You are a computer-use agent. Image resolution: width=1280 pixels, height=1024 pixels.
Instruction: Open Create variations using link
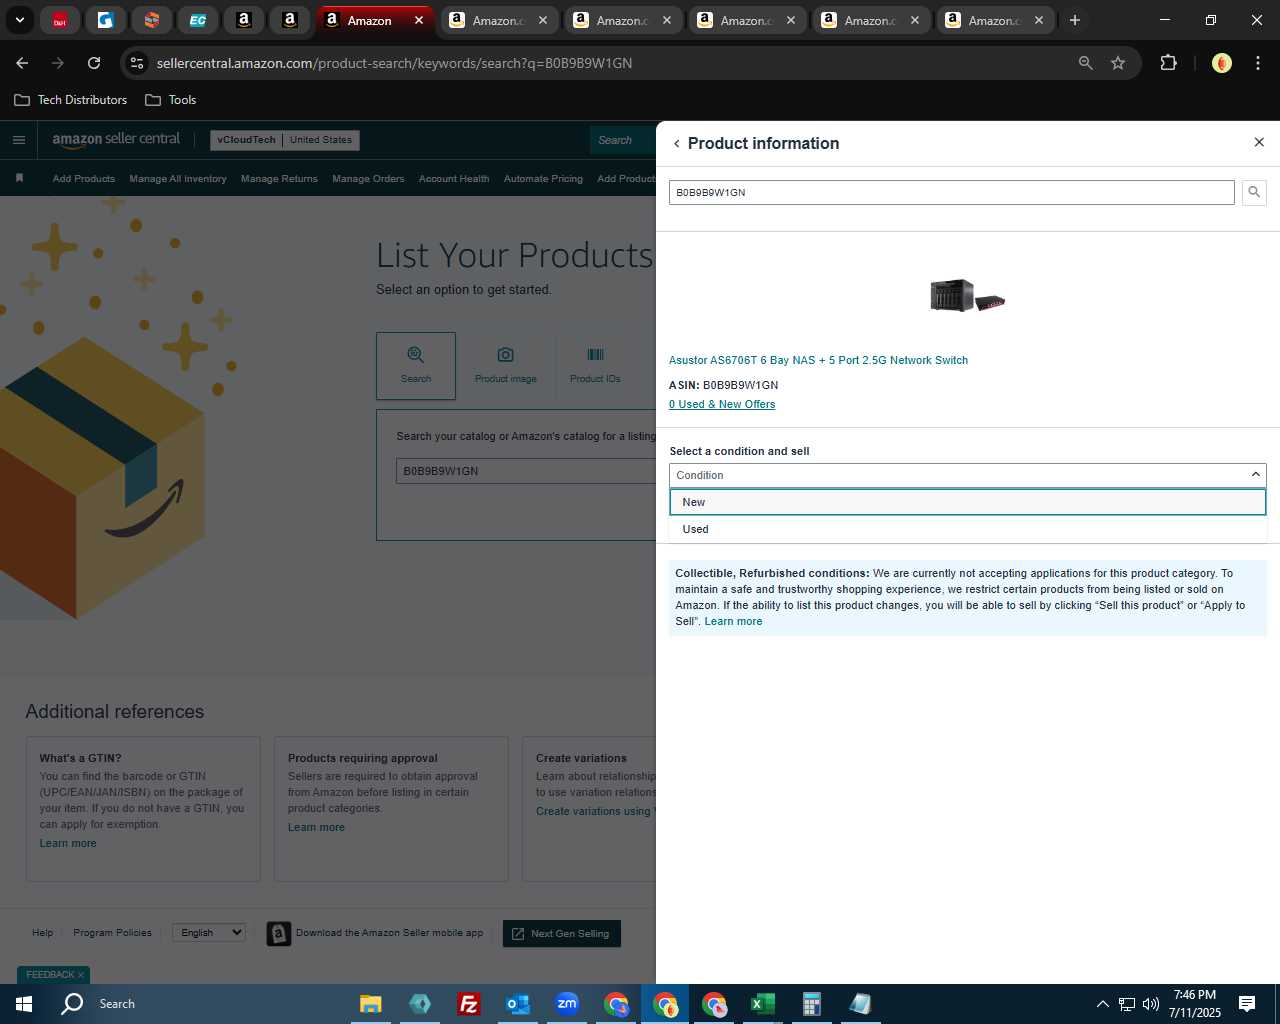[594, 811]
